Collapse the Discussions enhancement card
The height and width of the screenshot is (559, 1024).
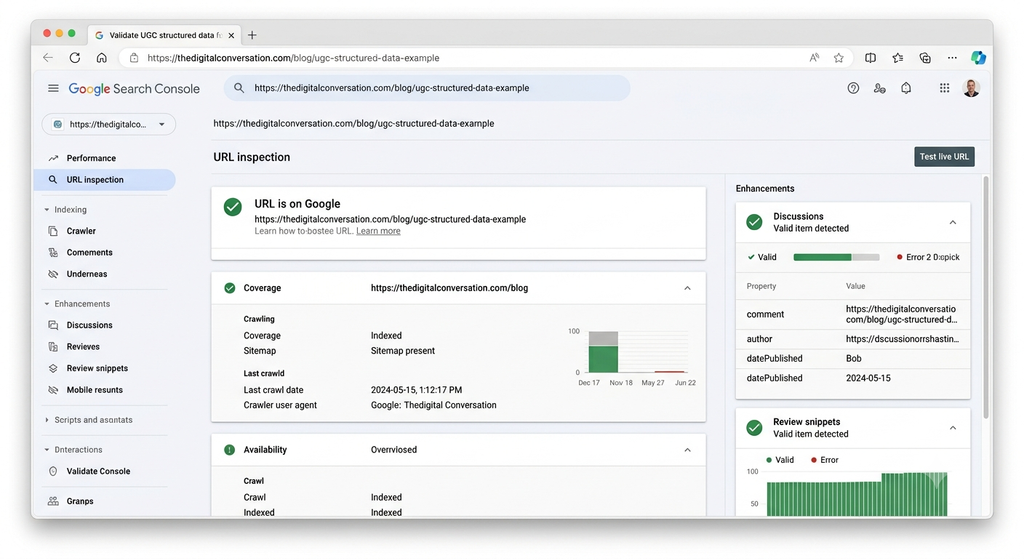[x=953, y=223]
